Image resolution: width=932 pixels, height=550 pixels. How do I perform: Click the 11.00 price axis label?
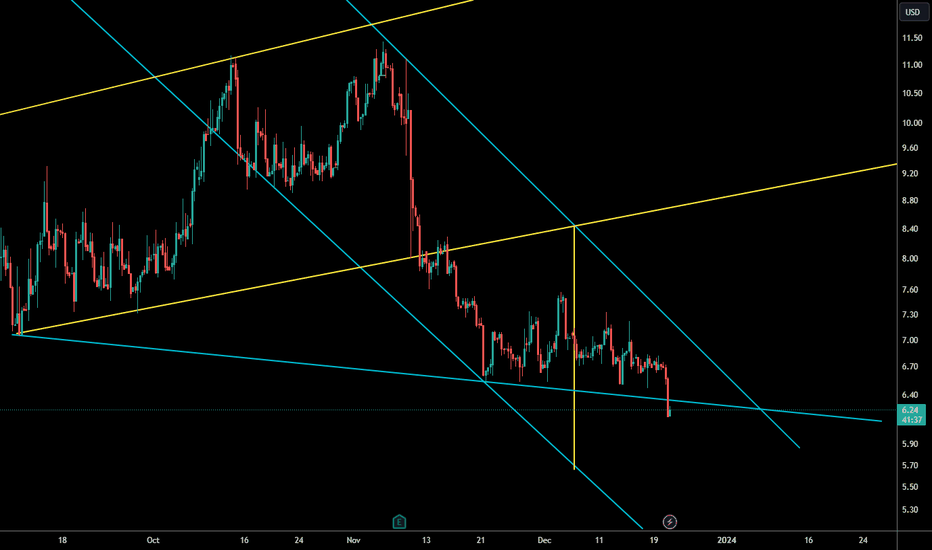click(x=912, y=65)
